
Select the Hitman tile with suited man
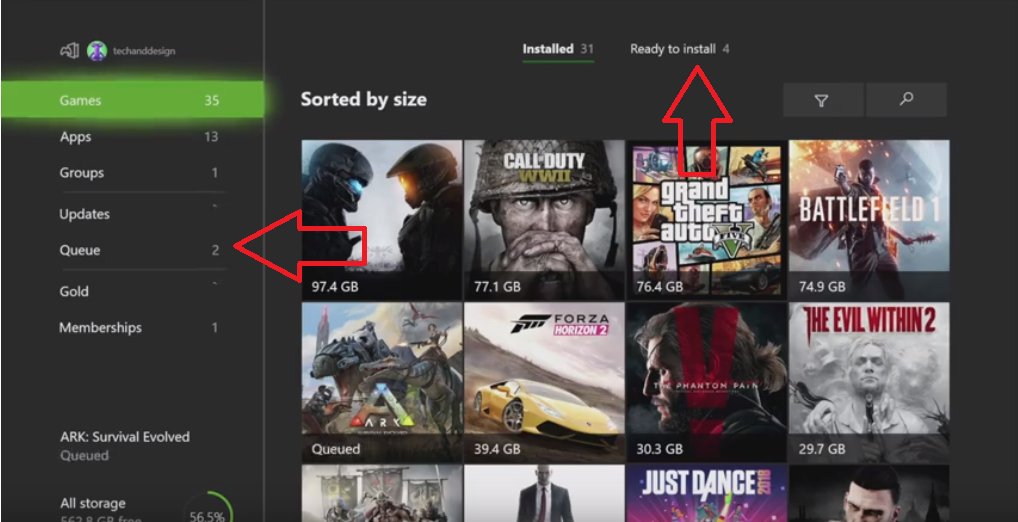(544, 493)
